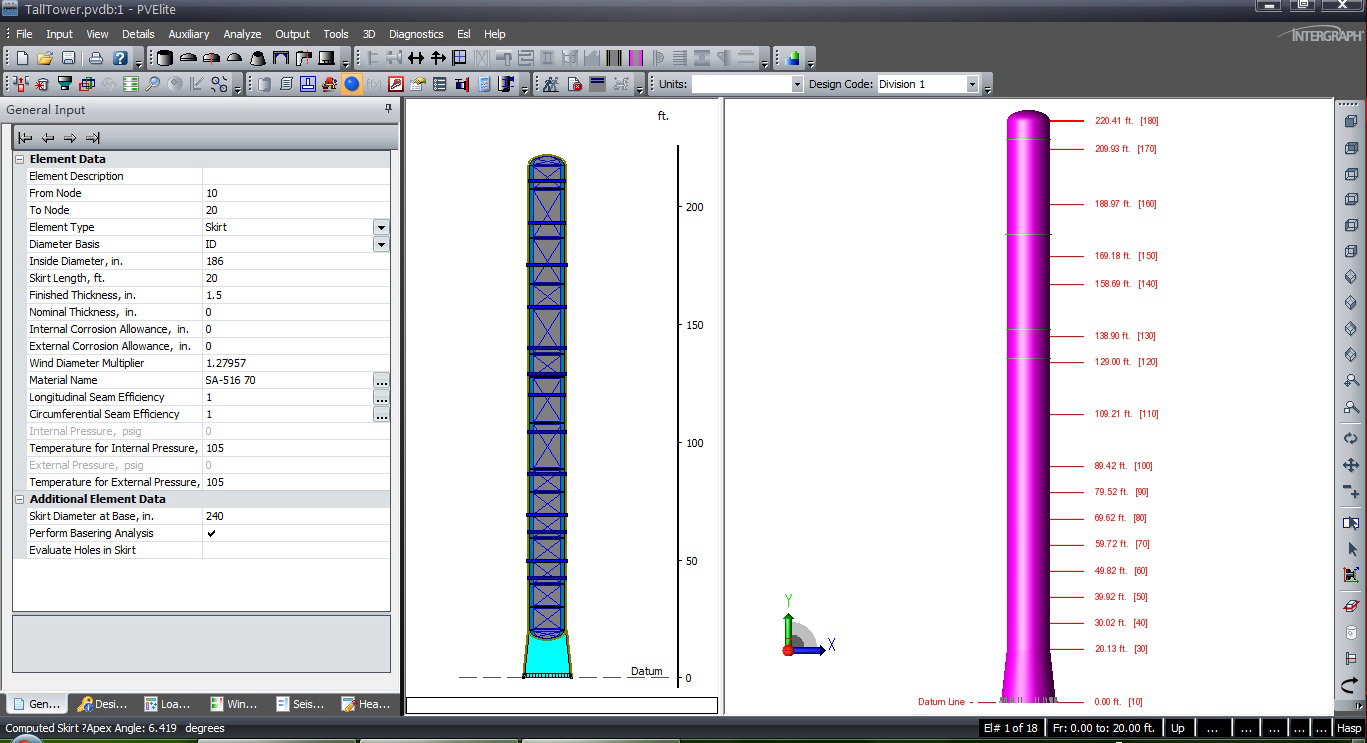Switch to the Heading tab

tap(366, 704)
